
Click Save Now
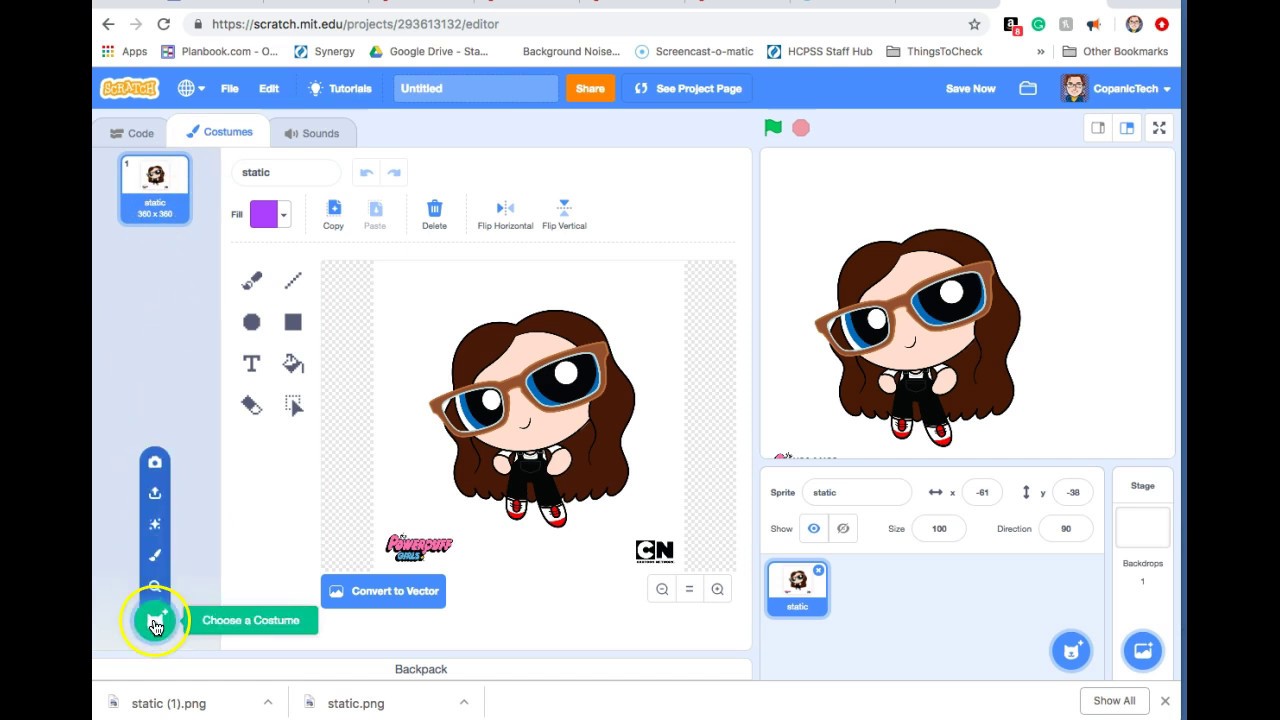(x=970, y=88)
